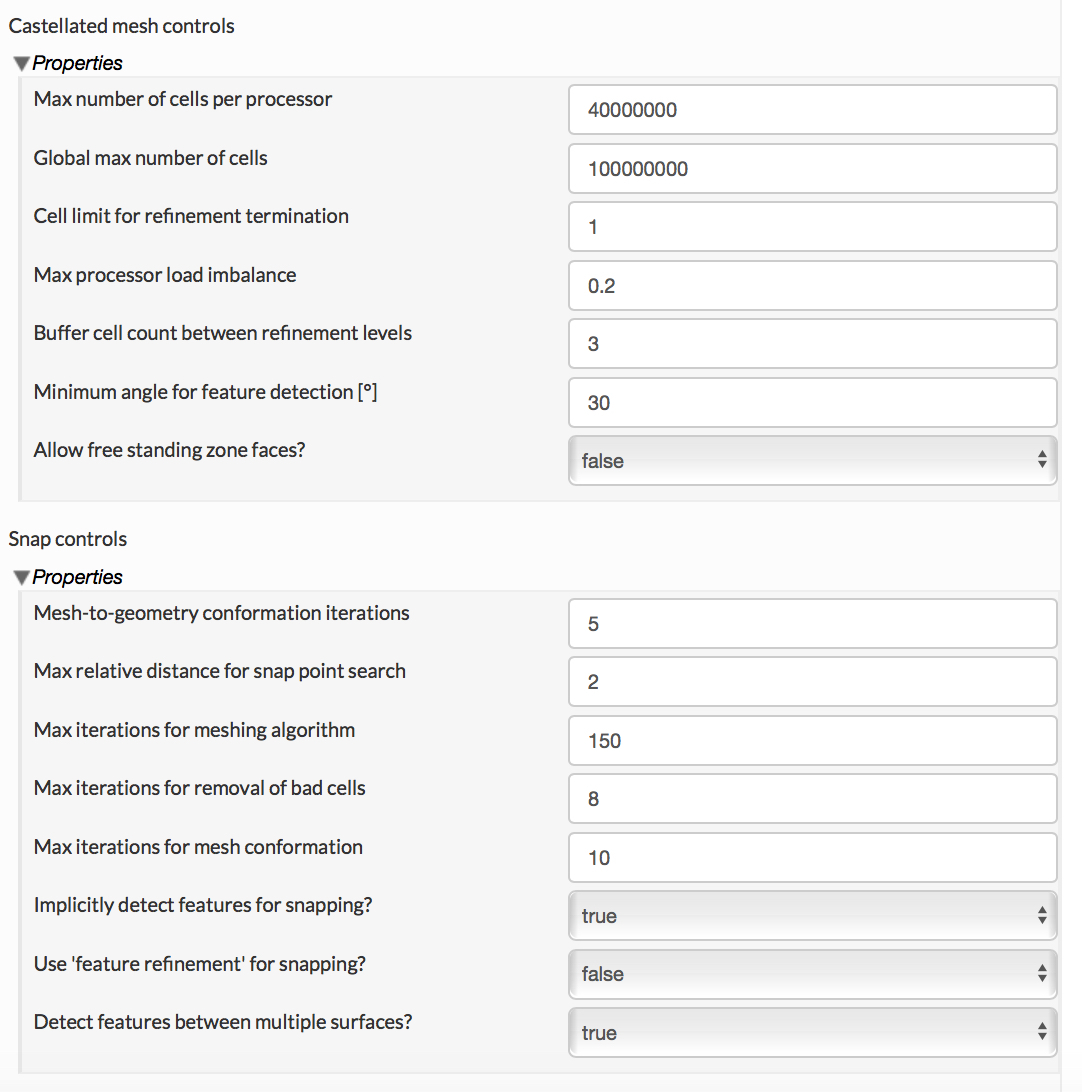Open 'Implicitly detect features for snapping?' dropdown
Screen dimensions: 1082x1092
(x=812, y=916)
